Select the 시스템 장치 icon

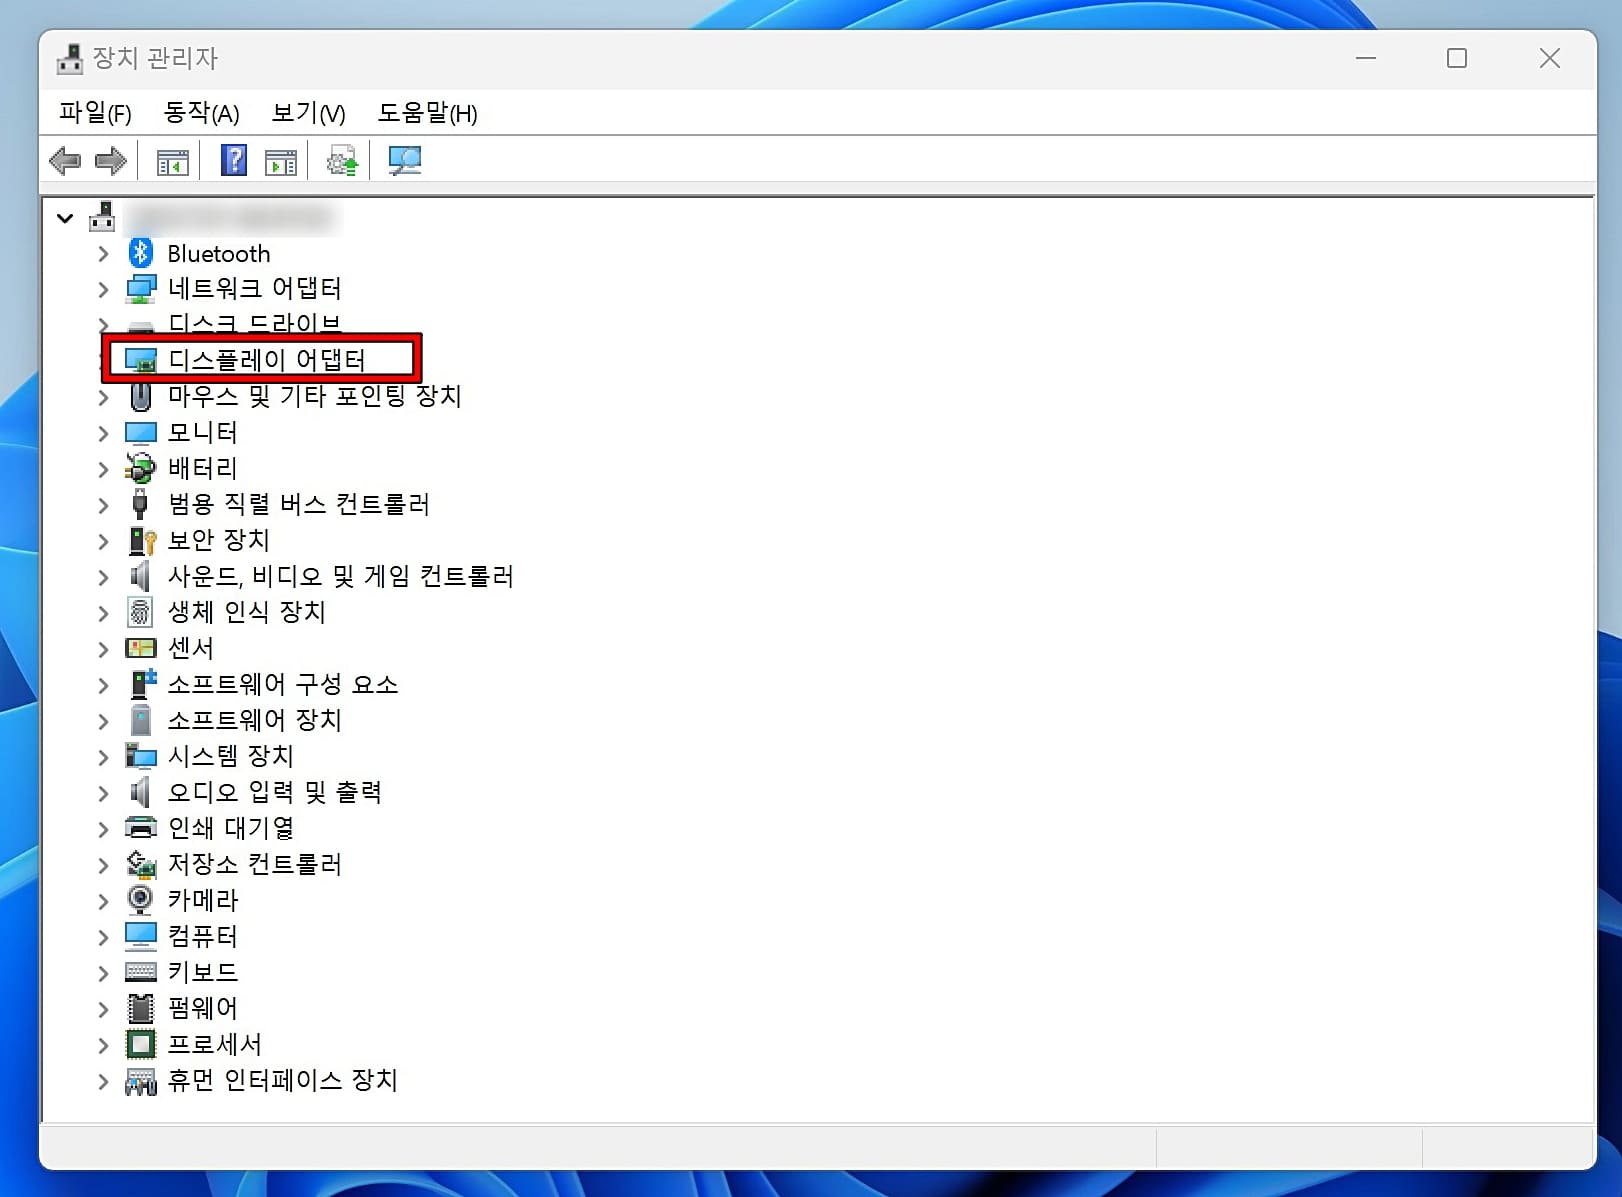pos(141,756)
